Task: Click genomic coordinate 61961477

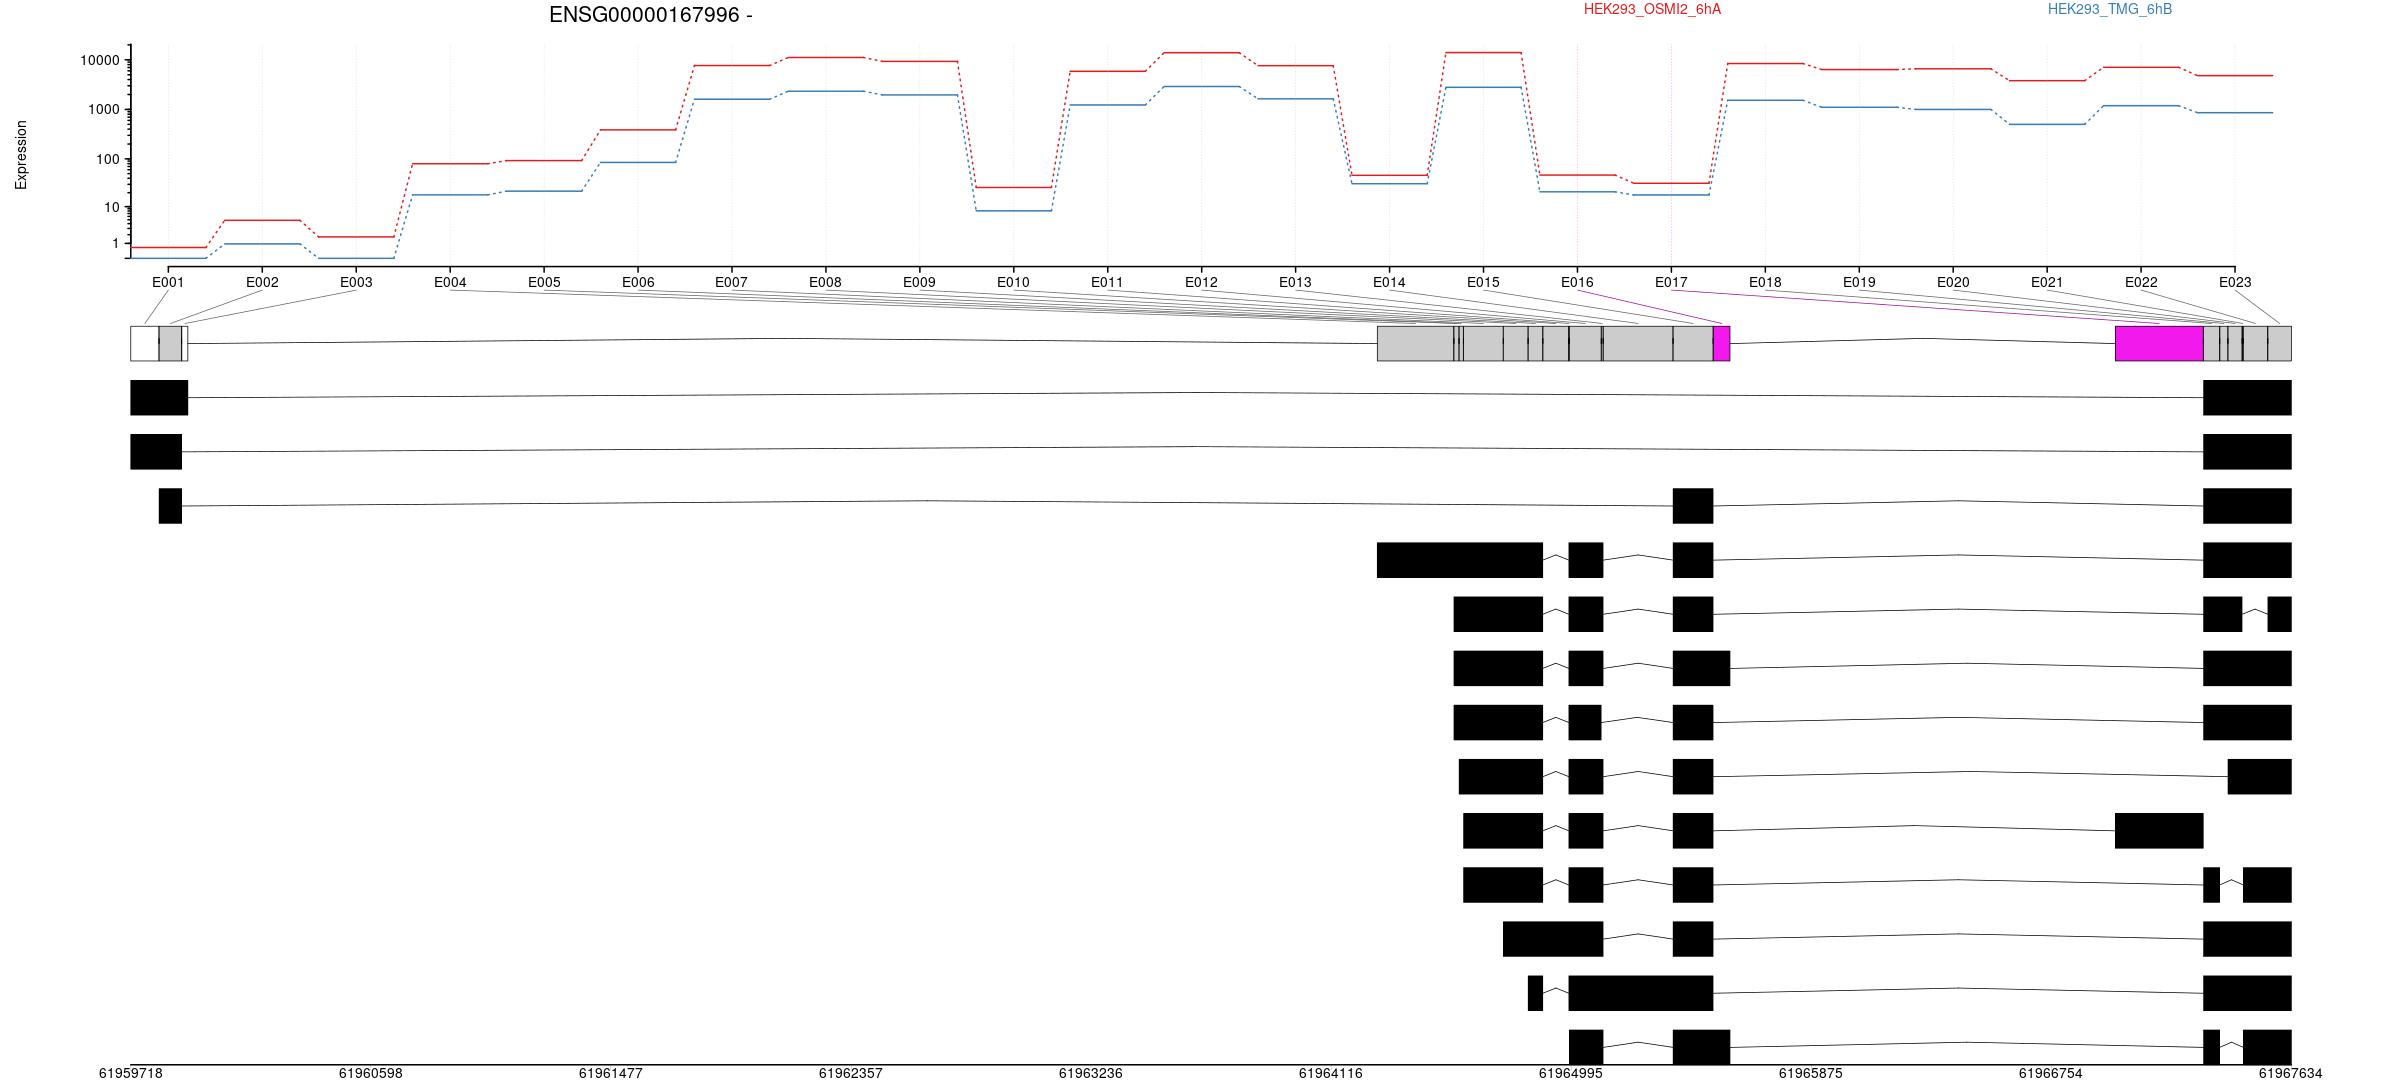Action: click(x=610, y=1073)
